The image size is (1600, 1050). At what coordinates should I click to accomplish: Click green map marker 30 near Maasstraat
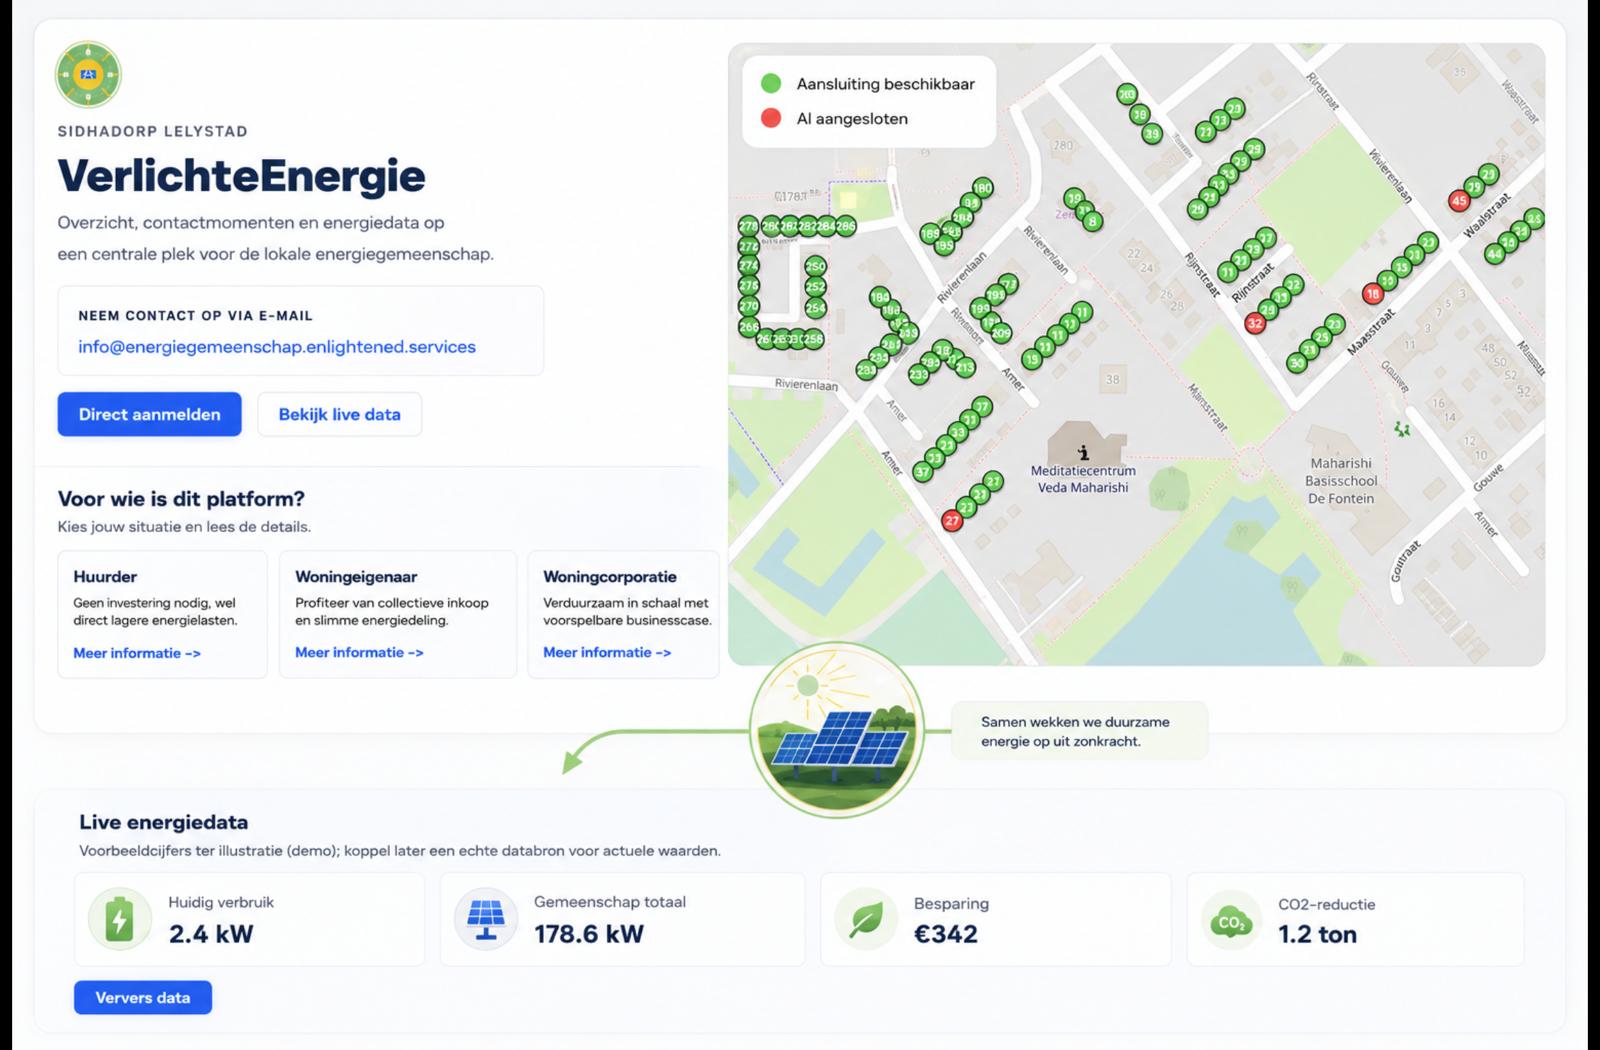pos(1297,363)
